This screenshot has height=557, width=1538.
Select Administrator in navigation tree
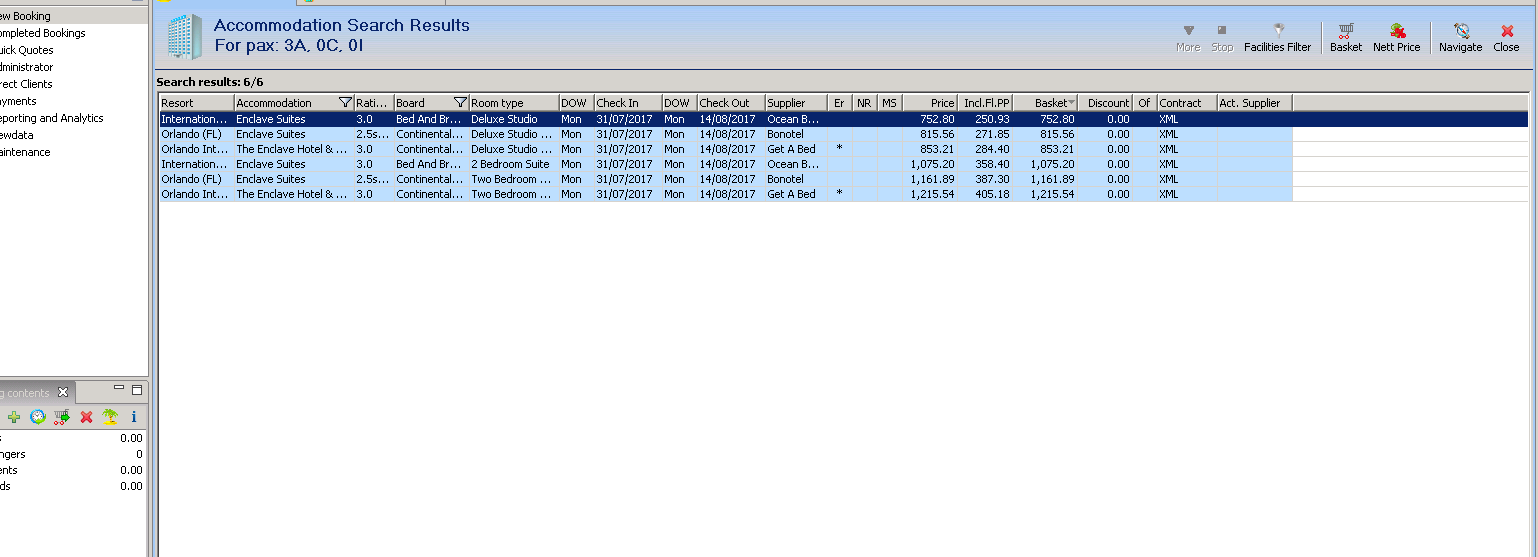(x=27, y=67)
